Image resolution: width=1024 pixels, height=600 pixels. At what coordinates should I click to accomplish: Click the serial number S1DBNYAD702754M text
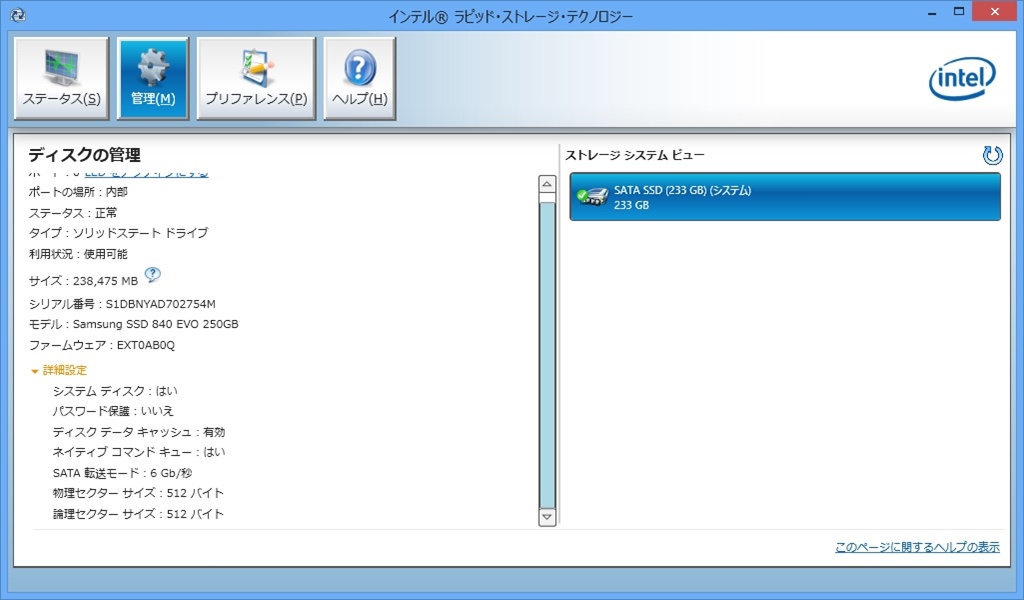[161, 304]
